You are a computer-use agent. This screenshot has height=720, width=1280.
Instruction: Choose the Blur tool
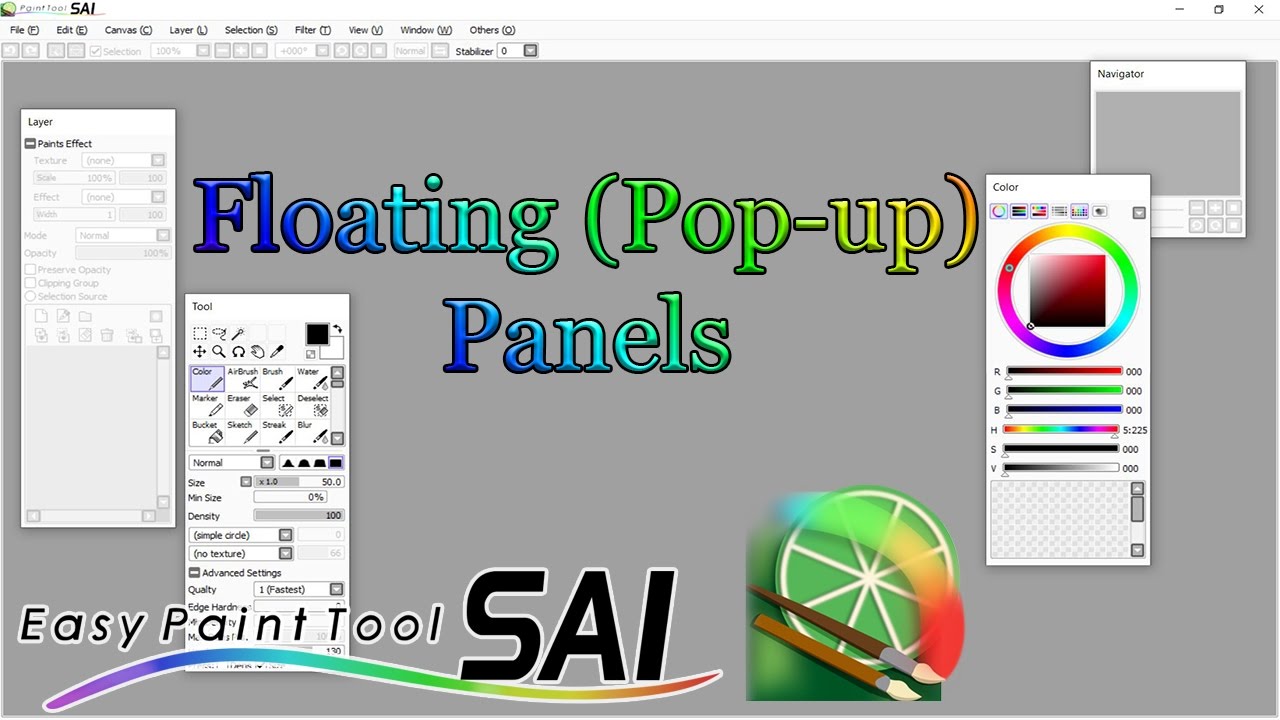312,432
